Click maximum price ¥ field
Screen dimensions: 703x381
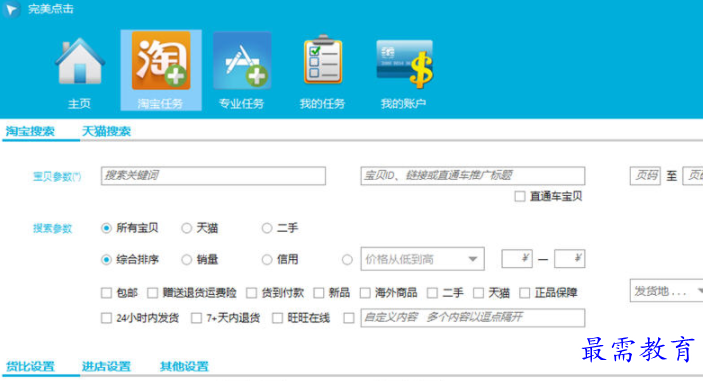pos(569,259)
